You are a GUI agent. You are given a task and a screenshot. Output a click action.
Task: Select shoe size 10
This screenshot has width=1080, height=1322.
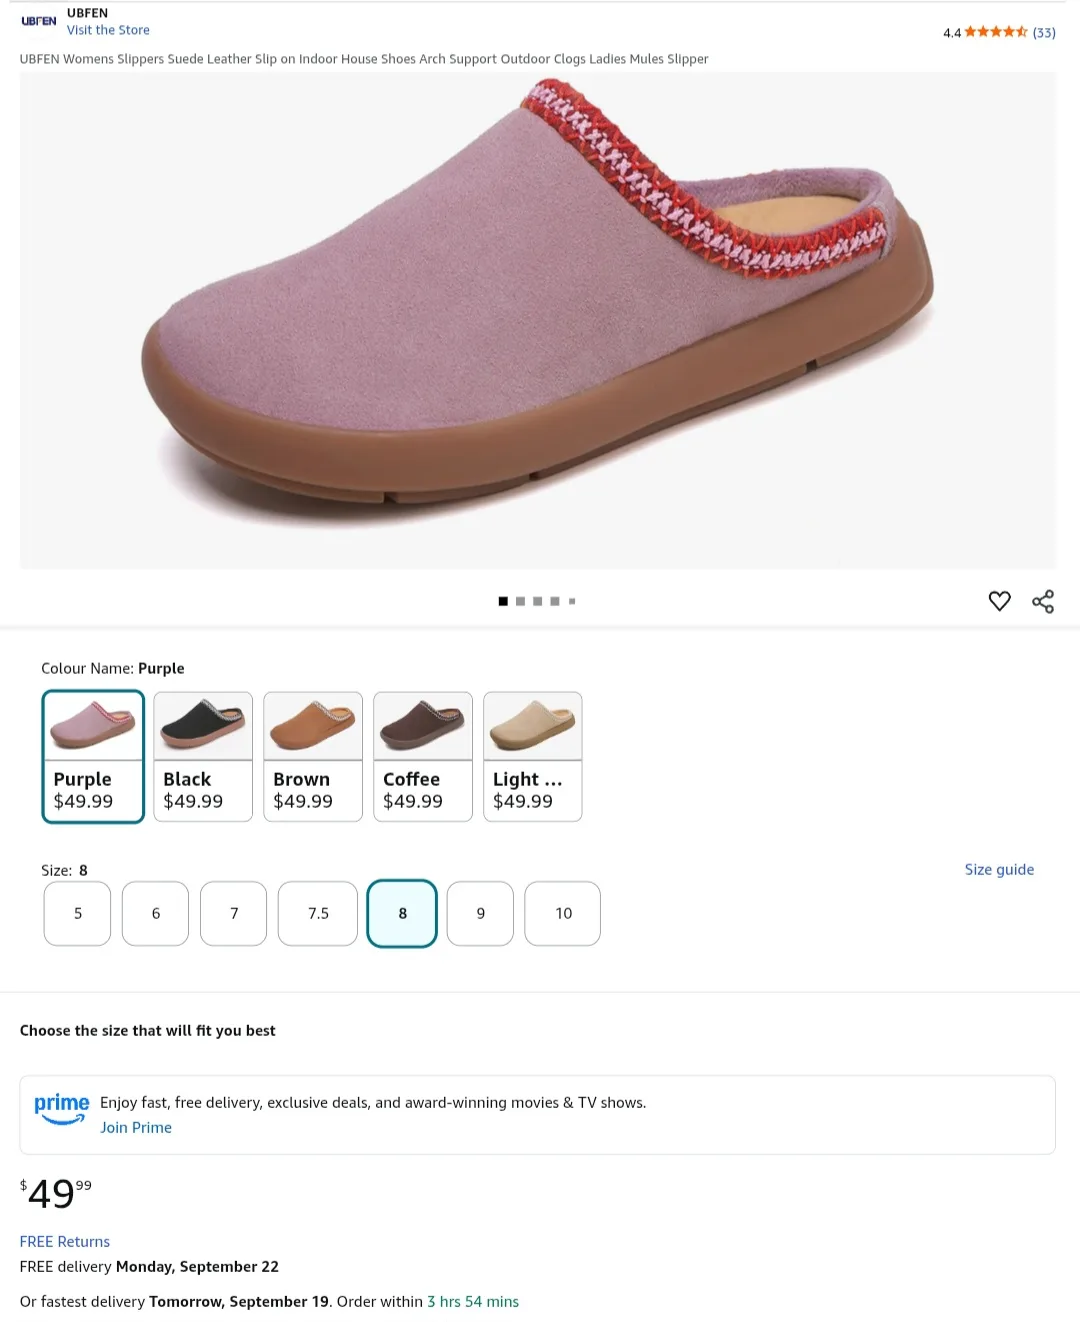tap(562, 913)
